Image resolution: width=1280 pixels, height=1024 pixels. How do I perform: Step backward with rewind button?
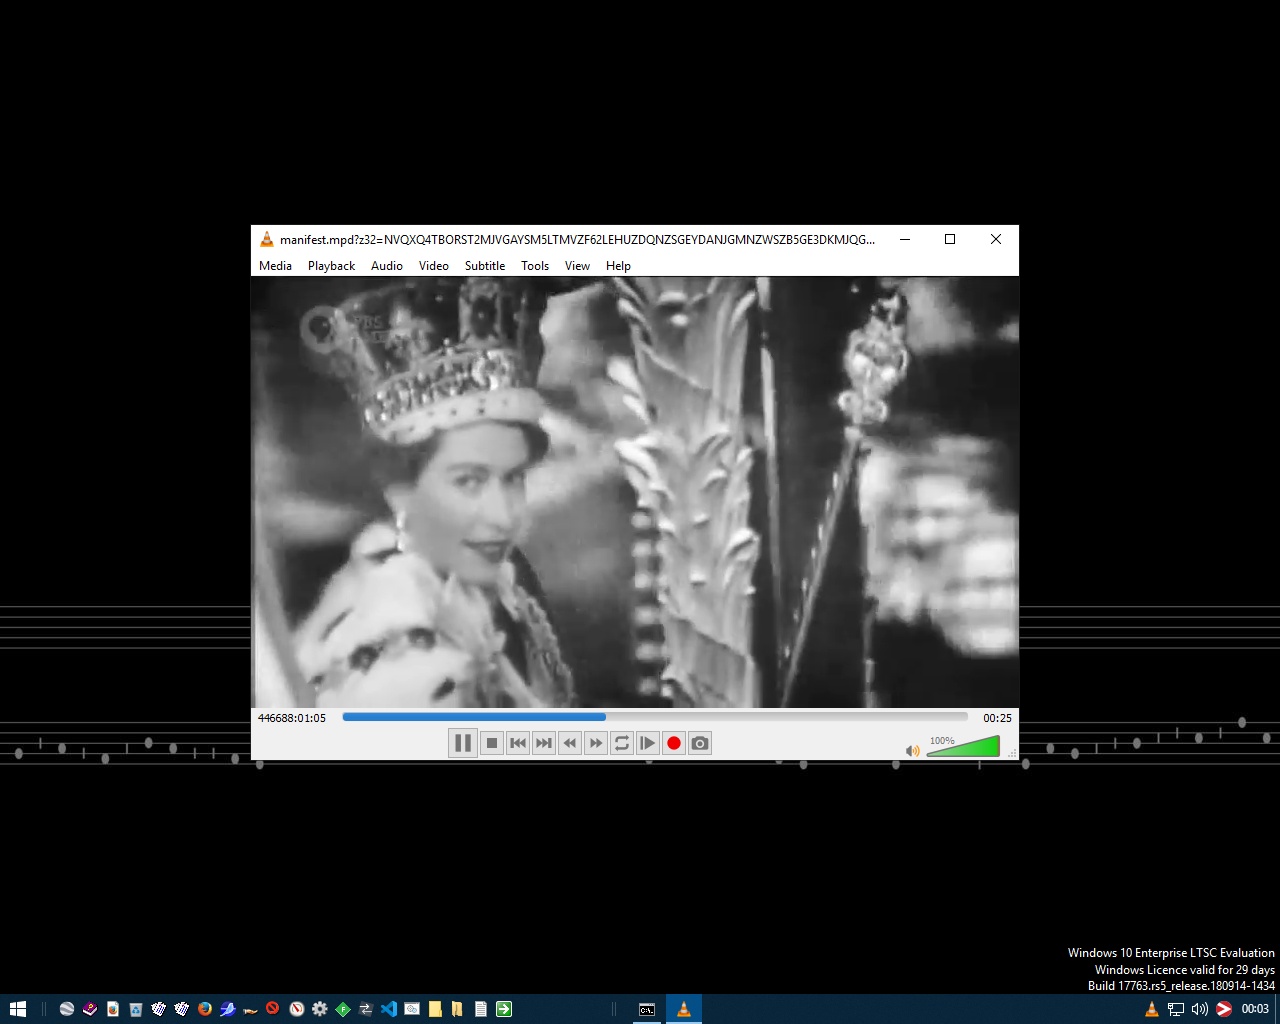tap(569, 743)
